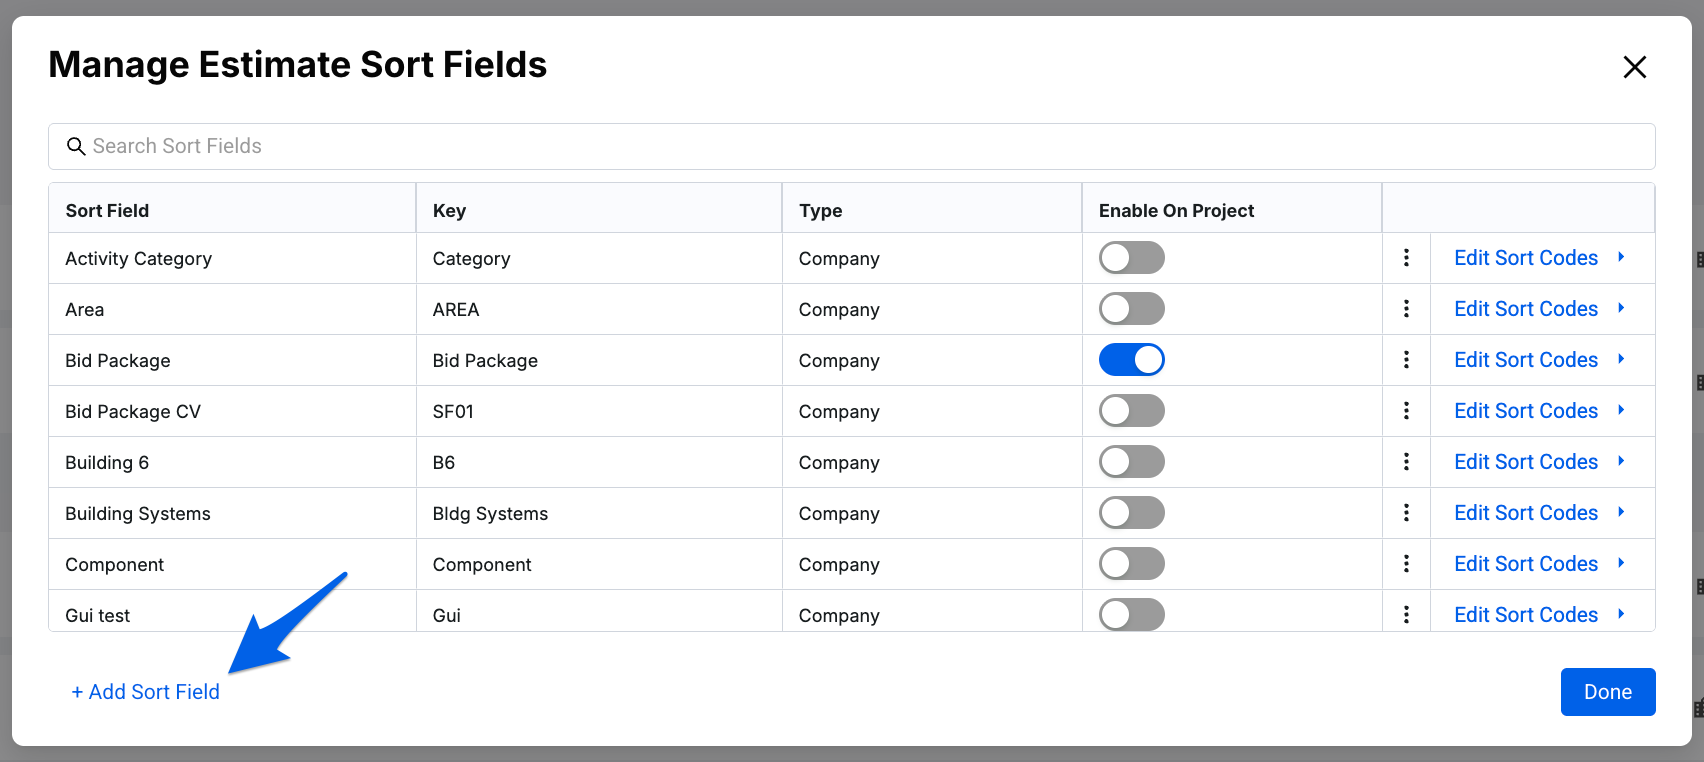Screen dimensions: 1704x762
Task: Expand the arrow beside Area's Edit Sort Codes
Action: tap(1621, 308)
